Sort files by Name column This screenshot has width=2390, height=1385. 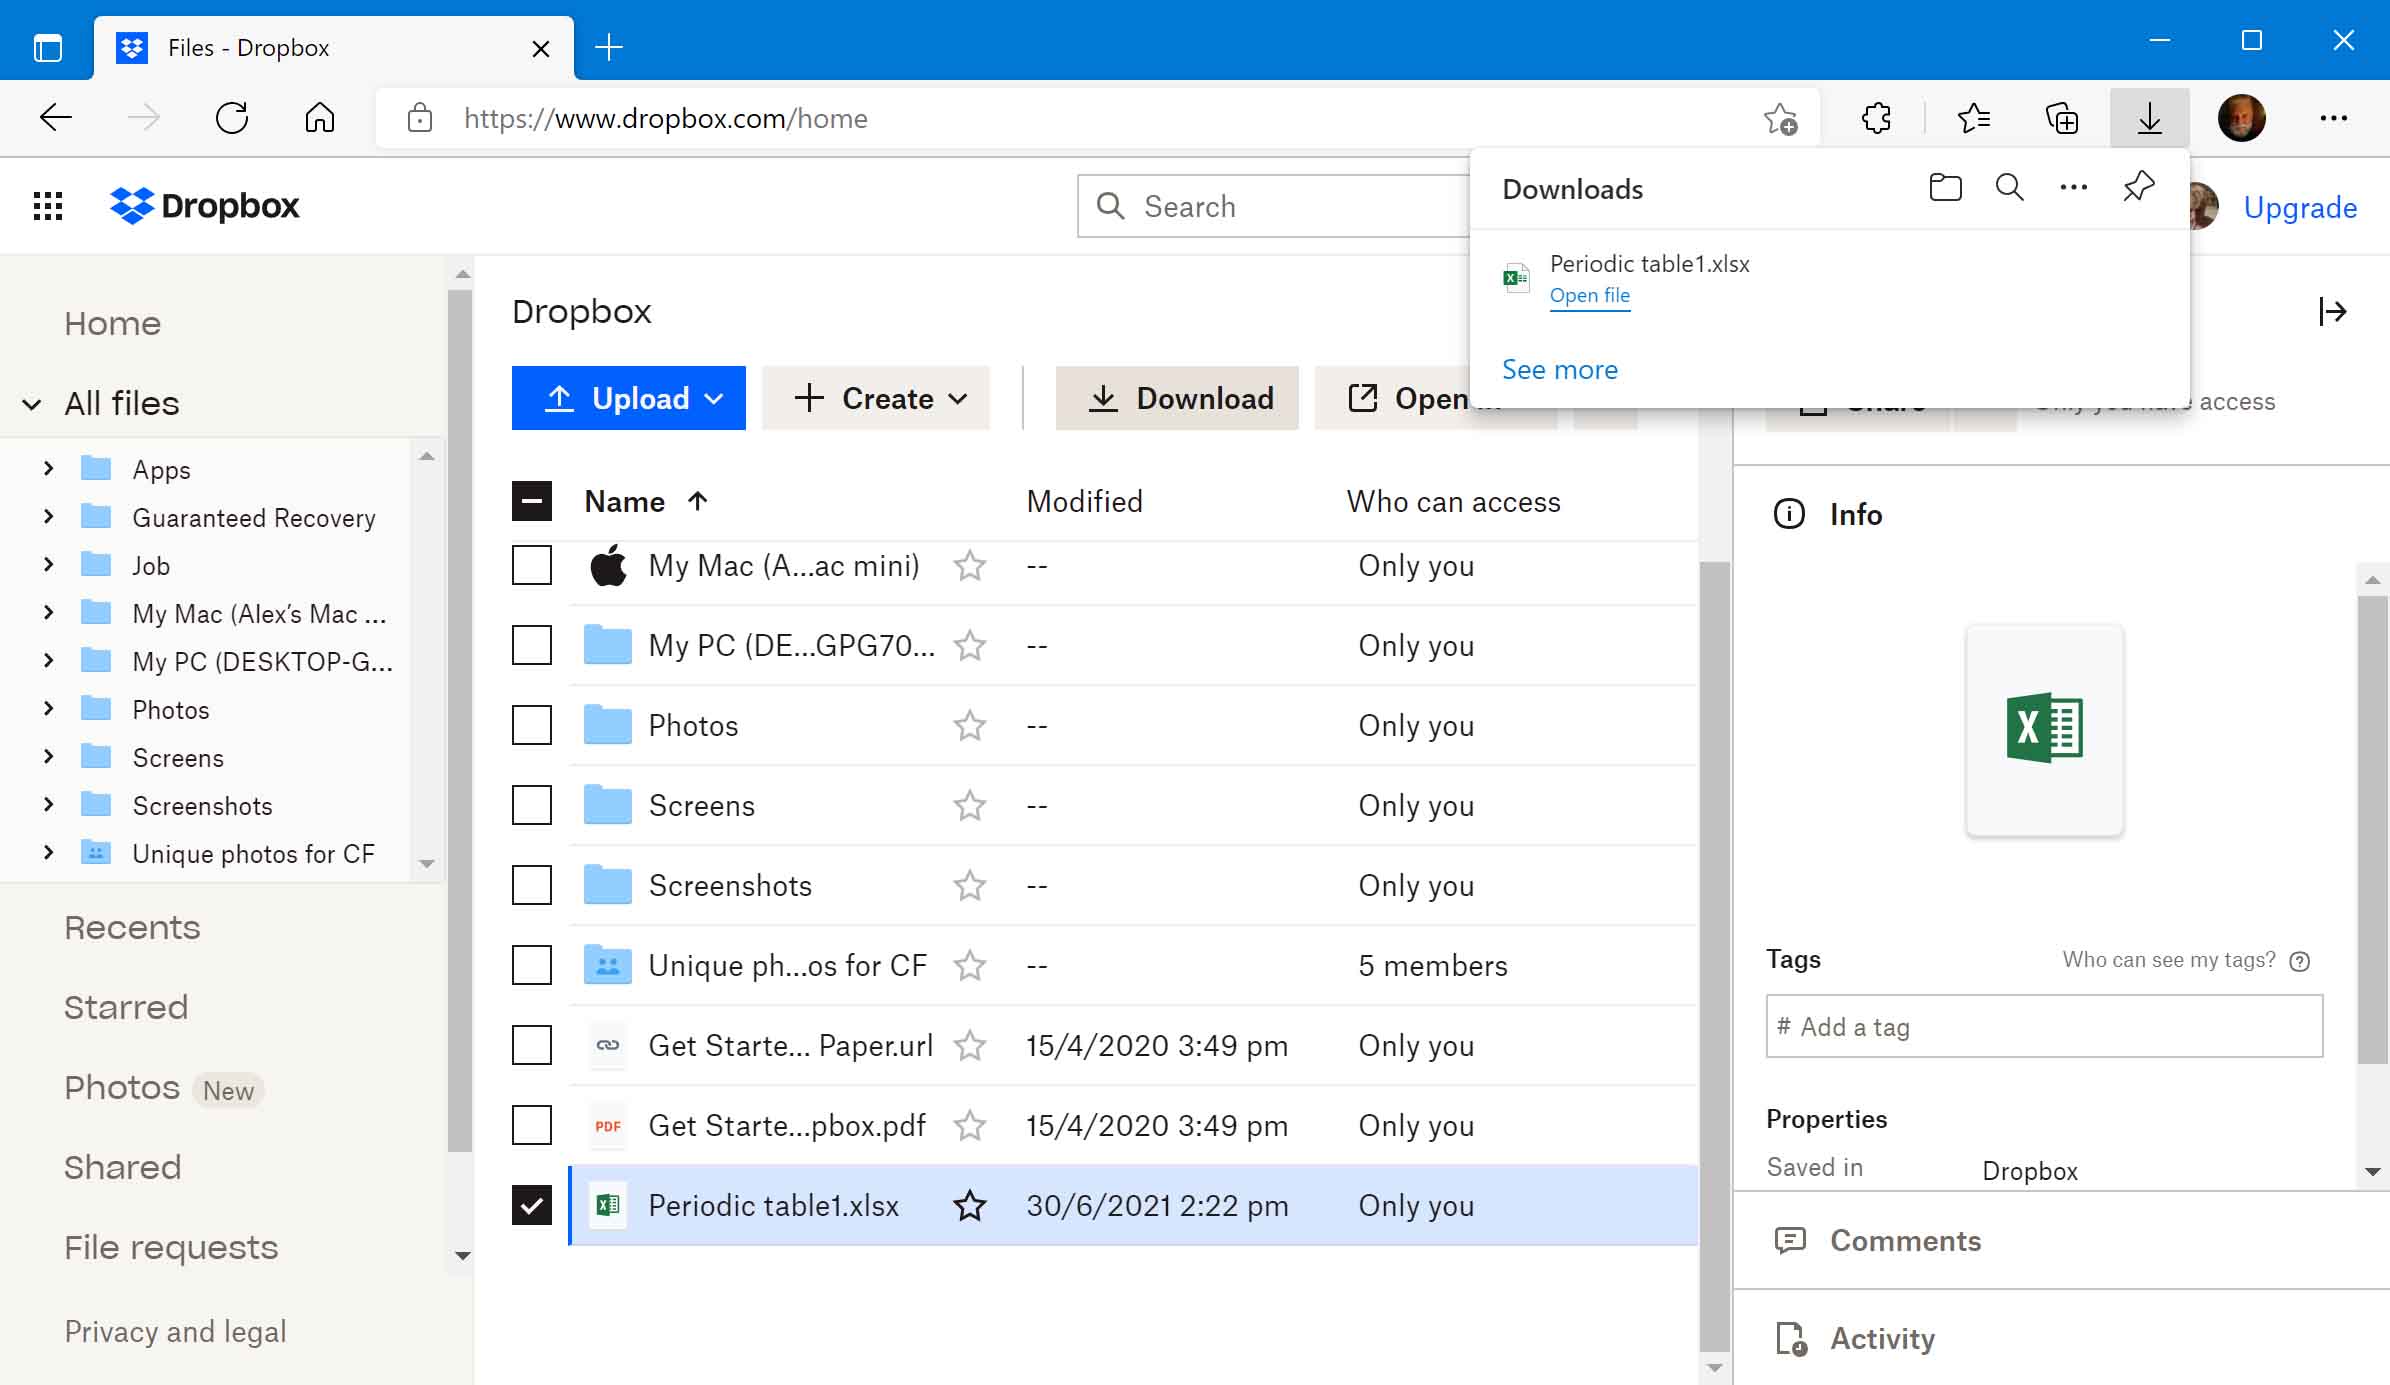point(646,501)
